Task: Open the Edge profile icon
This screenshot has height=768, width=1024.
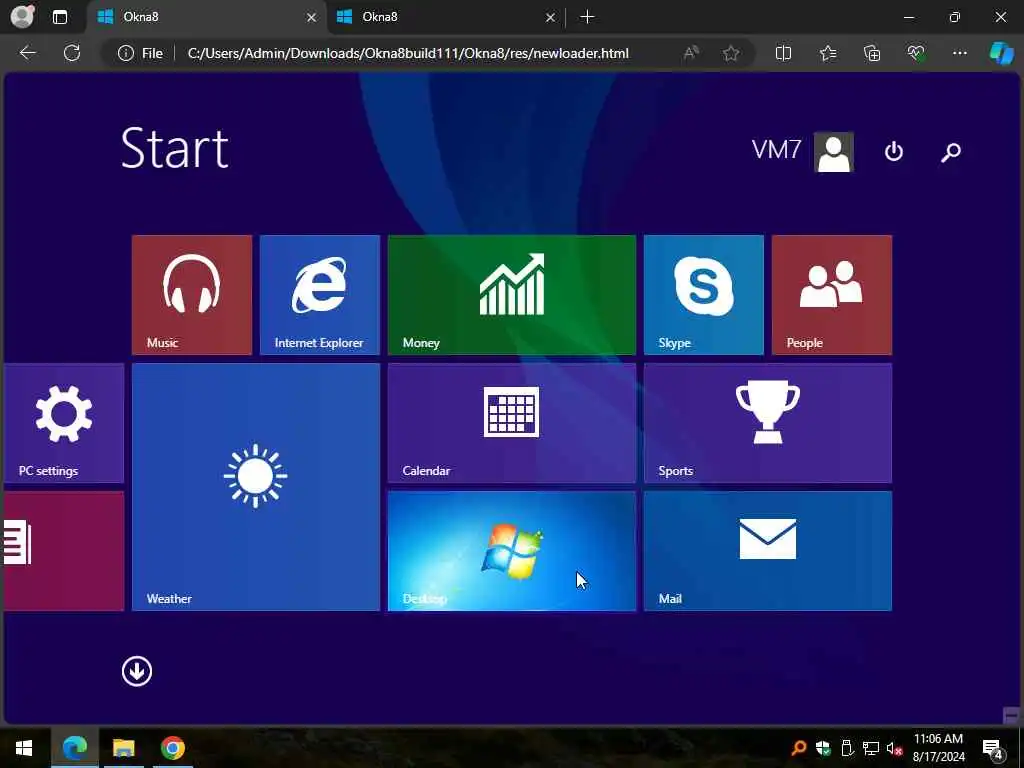Action: tap(22, 17)
